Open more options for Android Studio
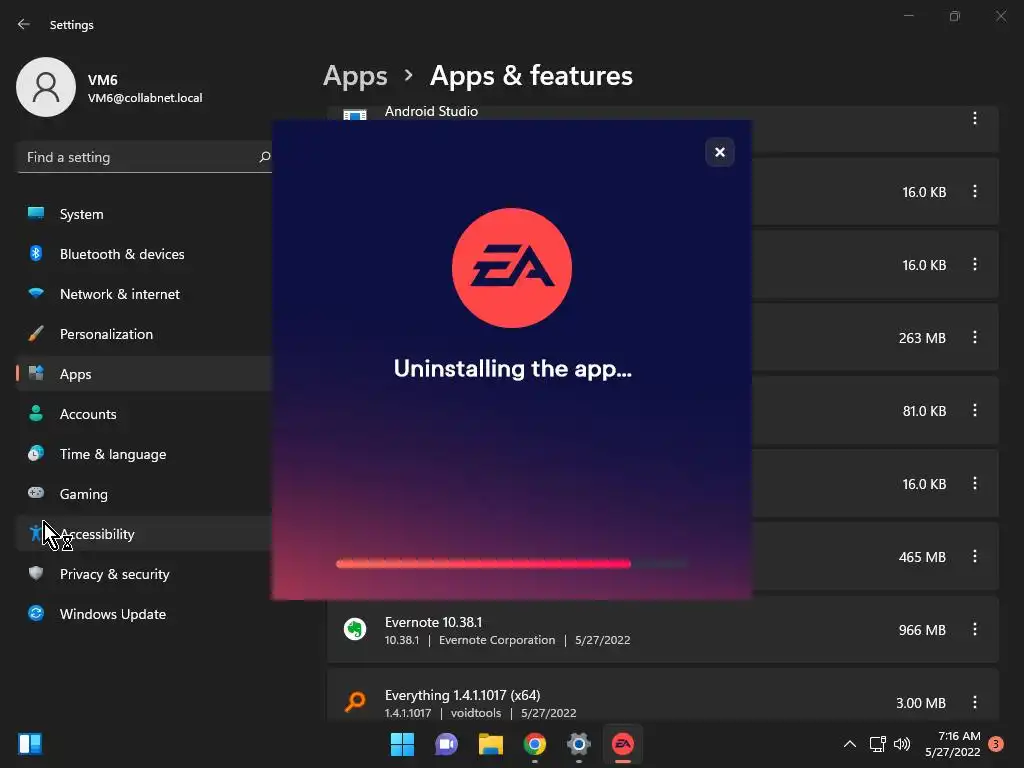This screenshot has width=1024, height=768. pos(974,118)
